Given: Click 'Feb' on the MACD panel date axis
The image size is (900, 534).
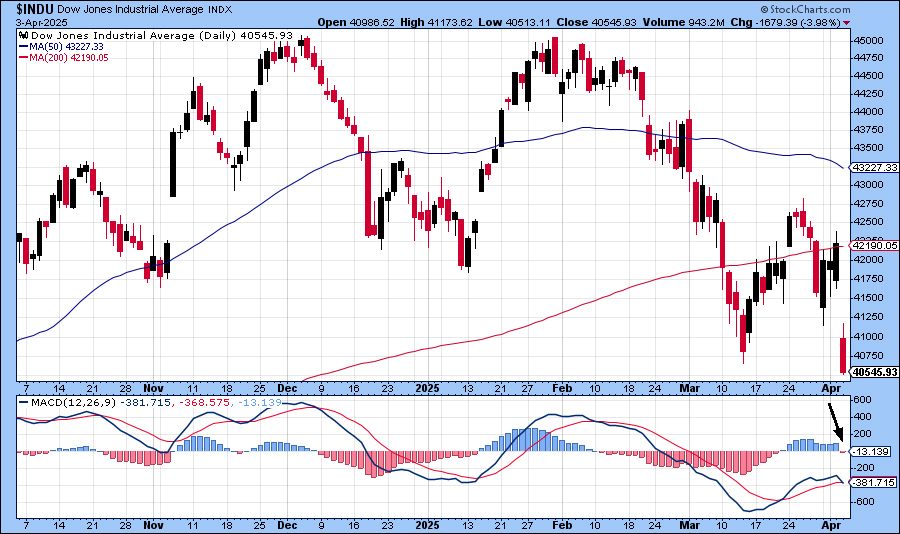Looking at the screenshot, I should click(x=562, y=525).
